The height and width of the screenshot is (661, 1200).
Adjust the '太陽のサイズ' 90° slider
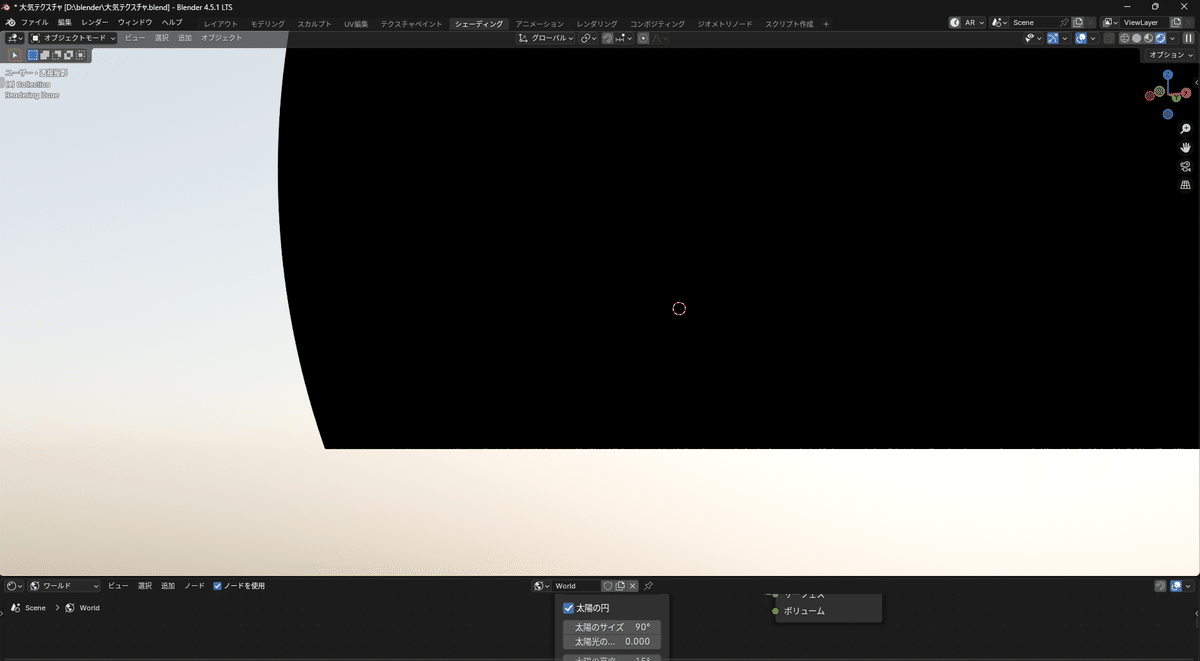tap(612, 627)
